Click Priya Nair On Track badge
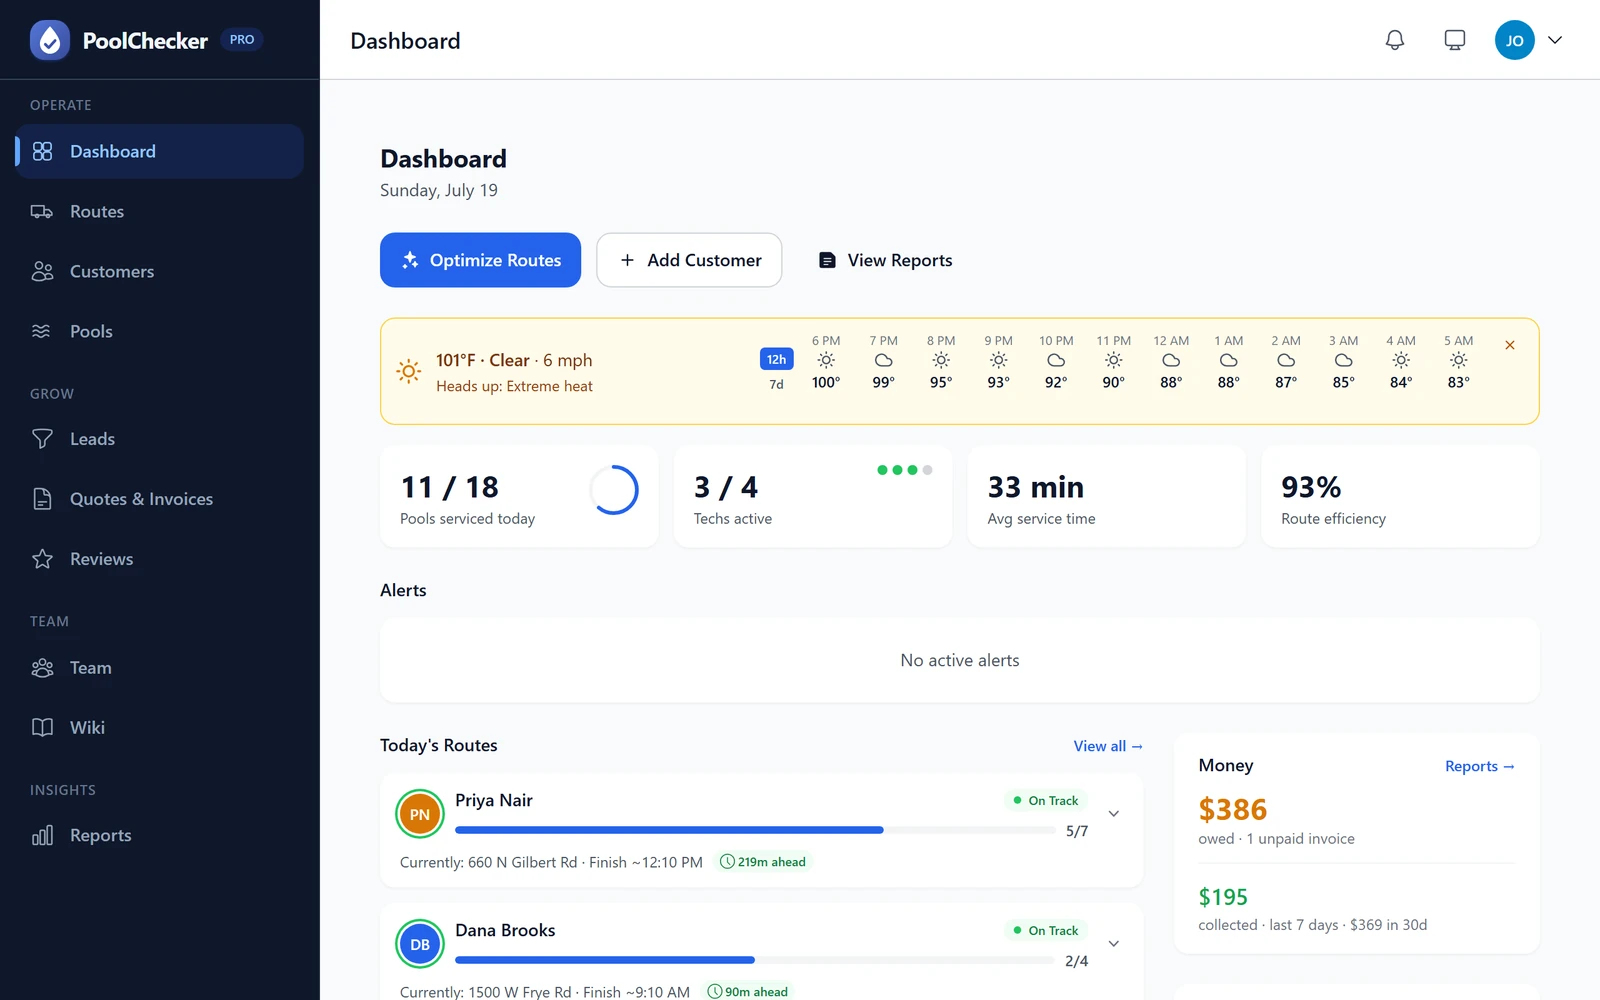Image resolution: width=1600 pixels, height=1000 pixels. click(1045, 800)
